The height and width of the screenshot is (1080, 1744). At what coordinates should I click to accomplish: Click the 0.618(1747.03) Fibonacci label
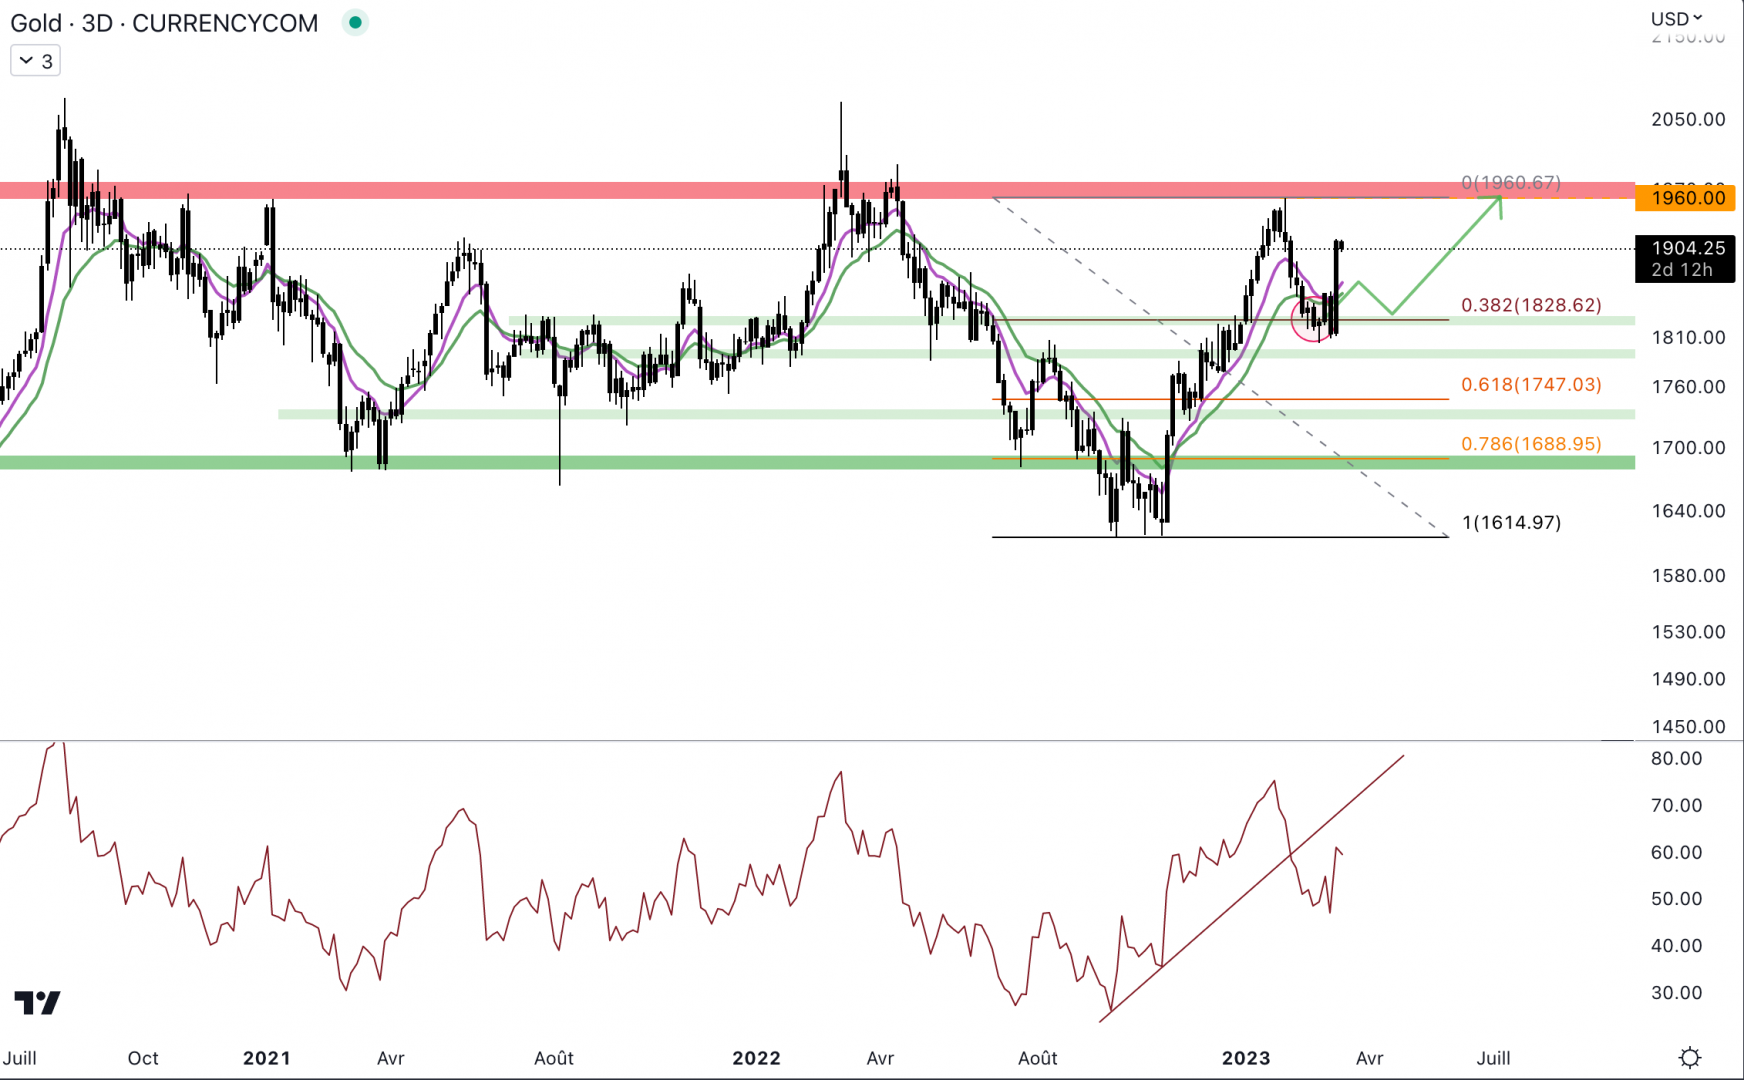tap(1531, 384)
